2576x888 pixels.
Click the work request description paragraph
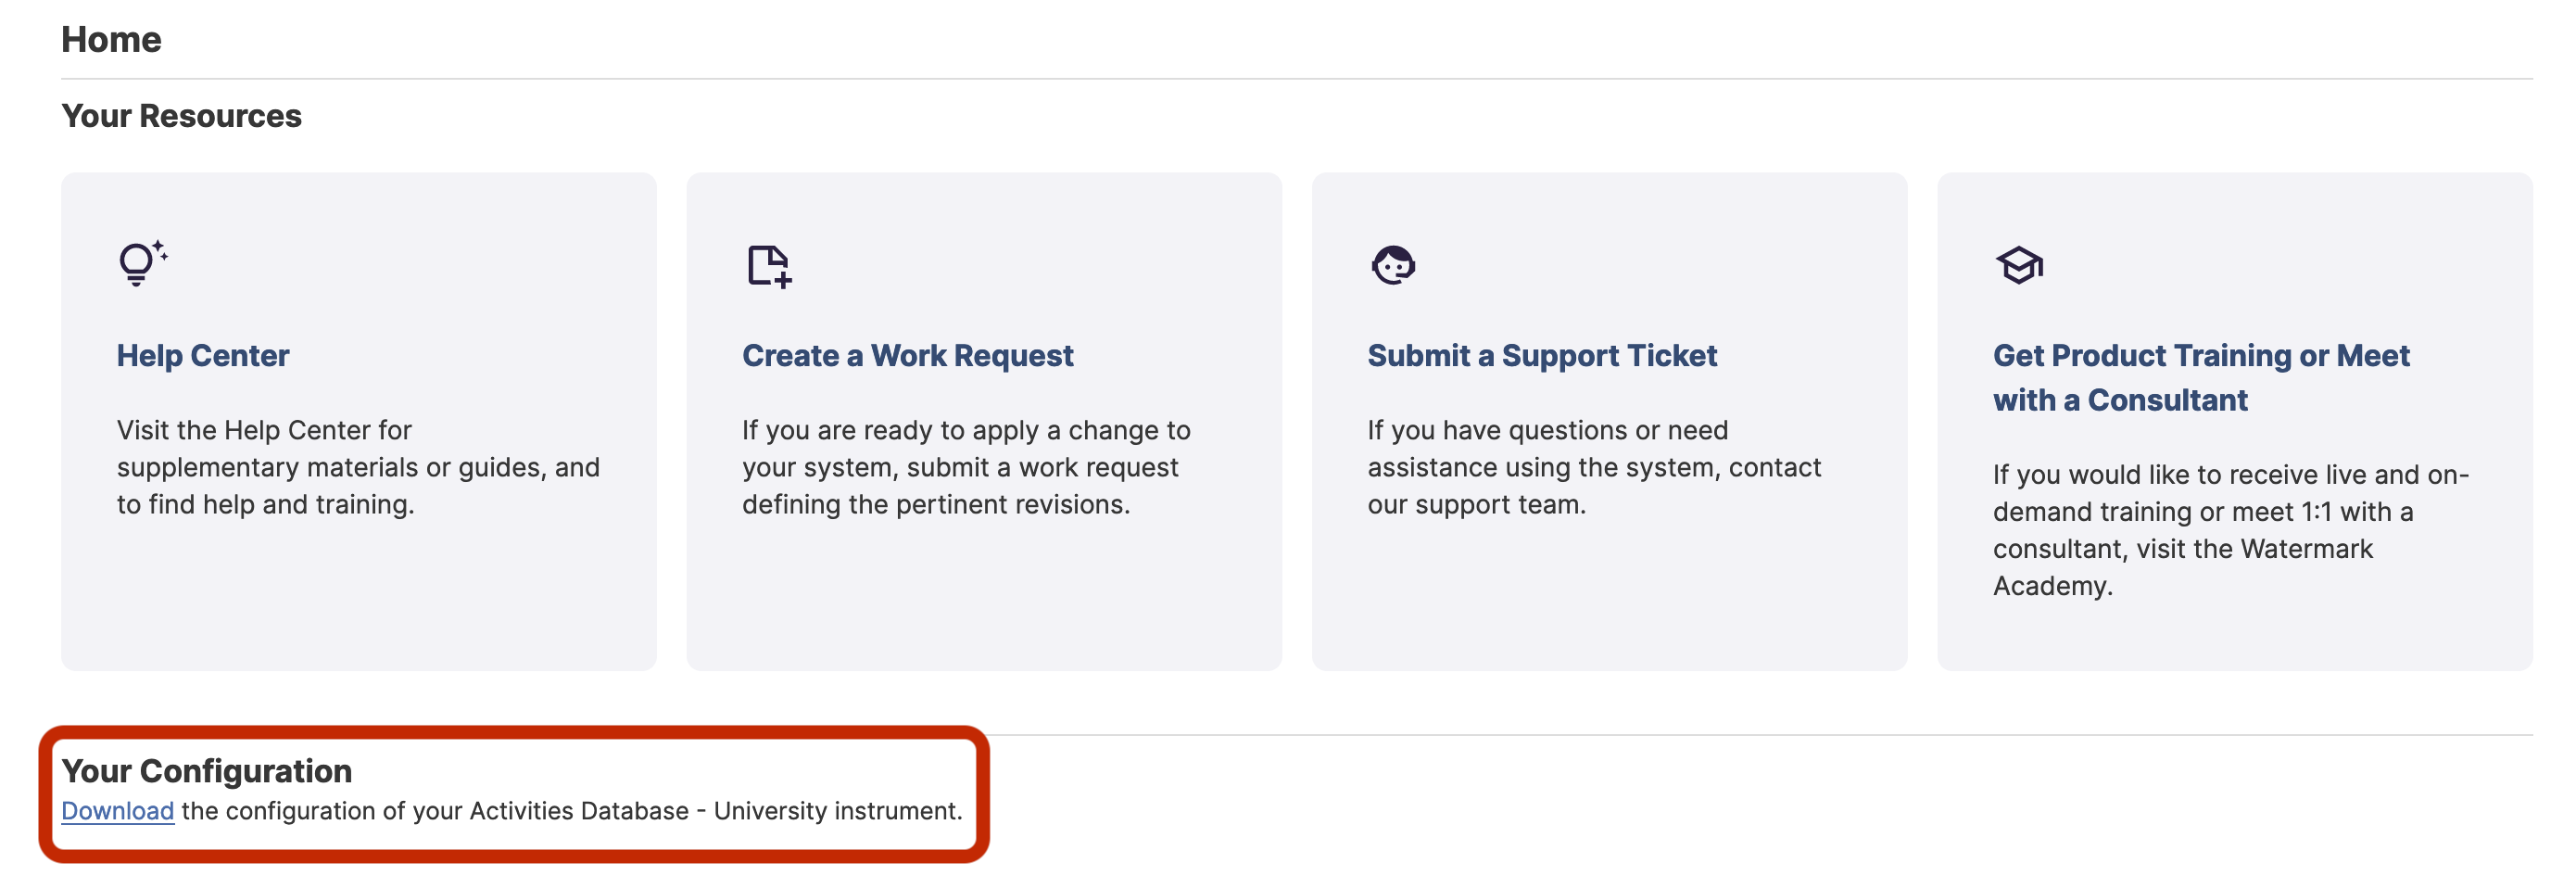[x=965, y=467]
